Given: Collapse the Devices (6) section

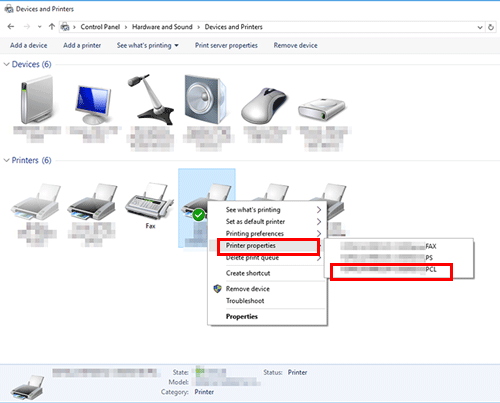Looking at the screenshot, I should click(6, 64).
